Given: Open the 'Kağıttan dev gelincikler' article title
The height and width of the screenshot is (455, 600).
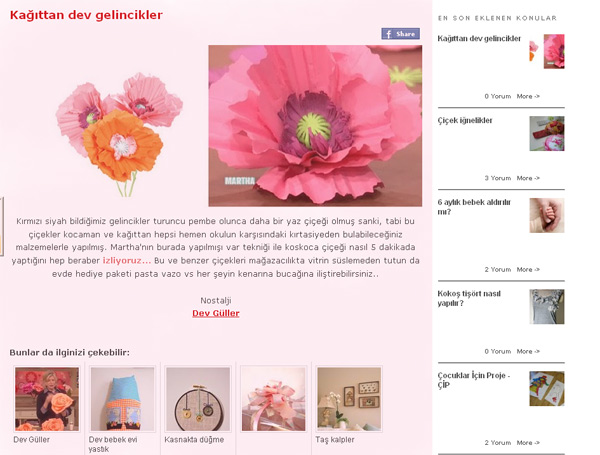Looking at the screenshot, I should click(86, 15).
